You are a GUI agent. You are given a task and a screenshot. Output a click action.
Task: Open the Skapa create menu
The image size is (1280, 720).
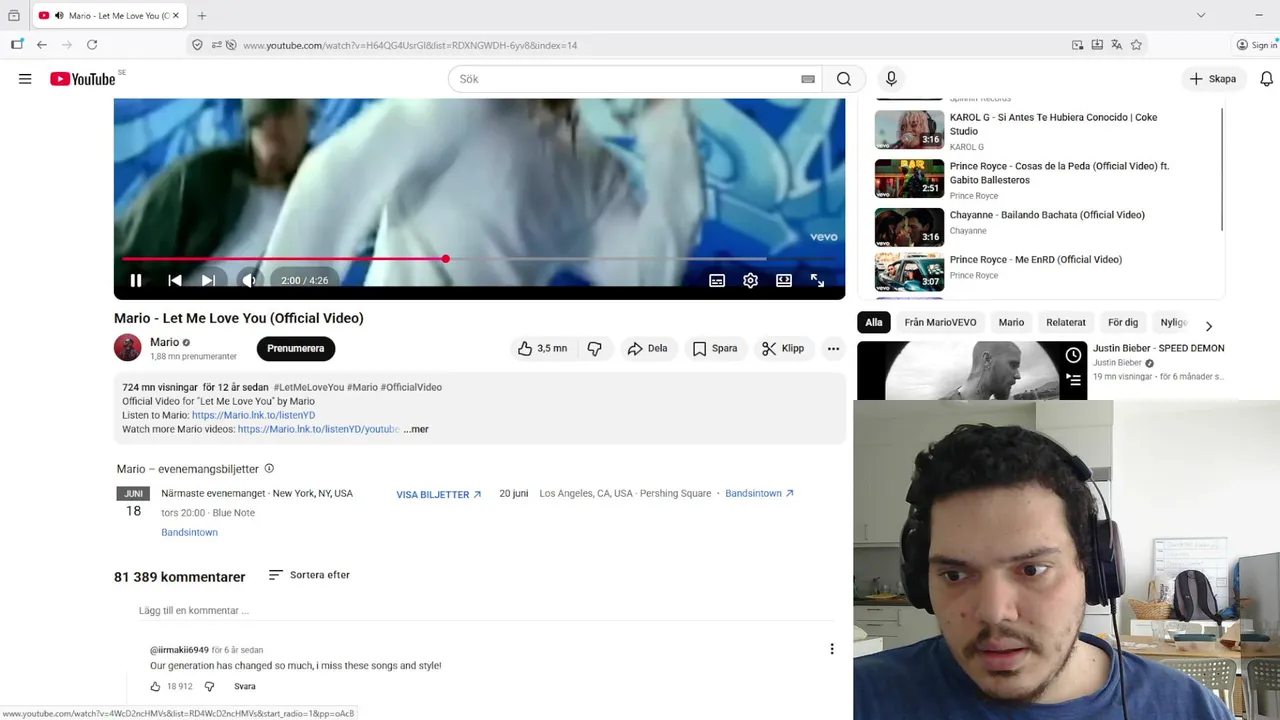(1212, 79)
